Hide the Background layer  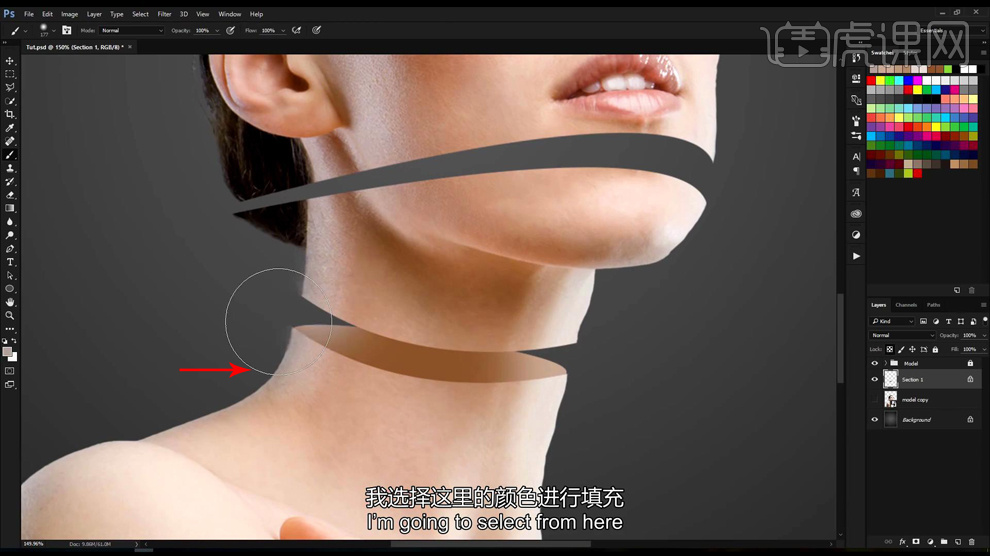(x=874, y=420)
